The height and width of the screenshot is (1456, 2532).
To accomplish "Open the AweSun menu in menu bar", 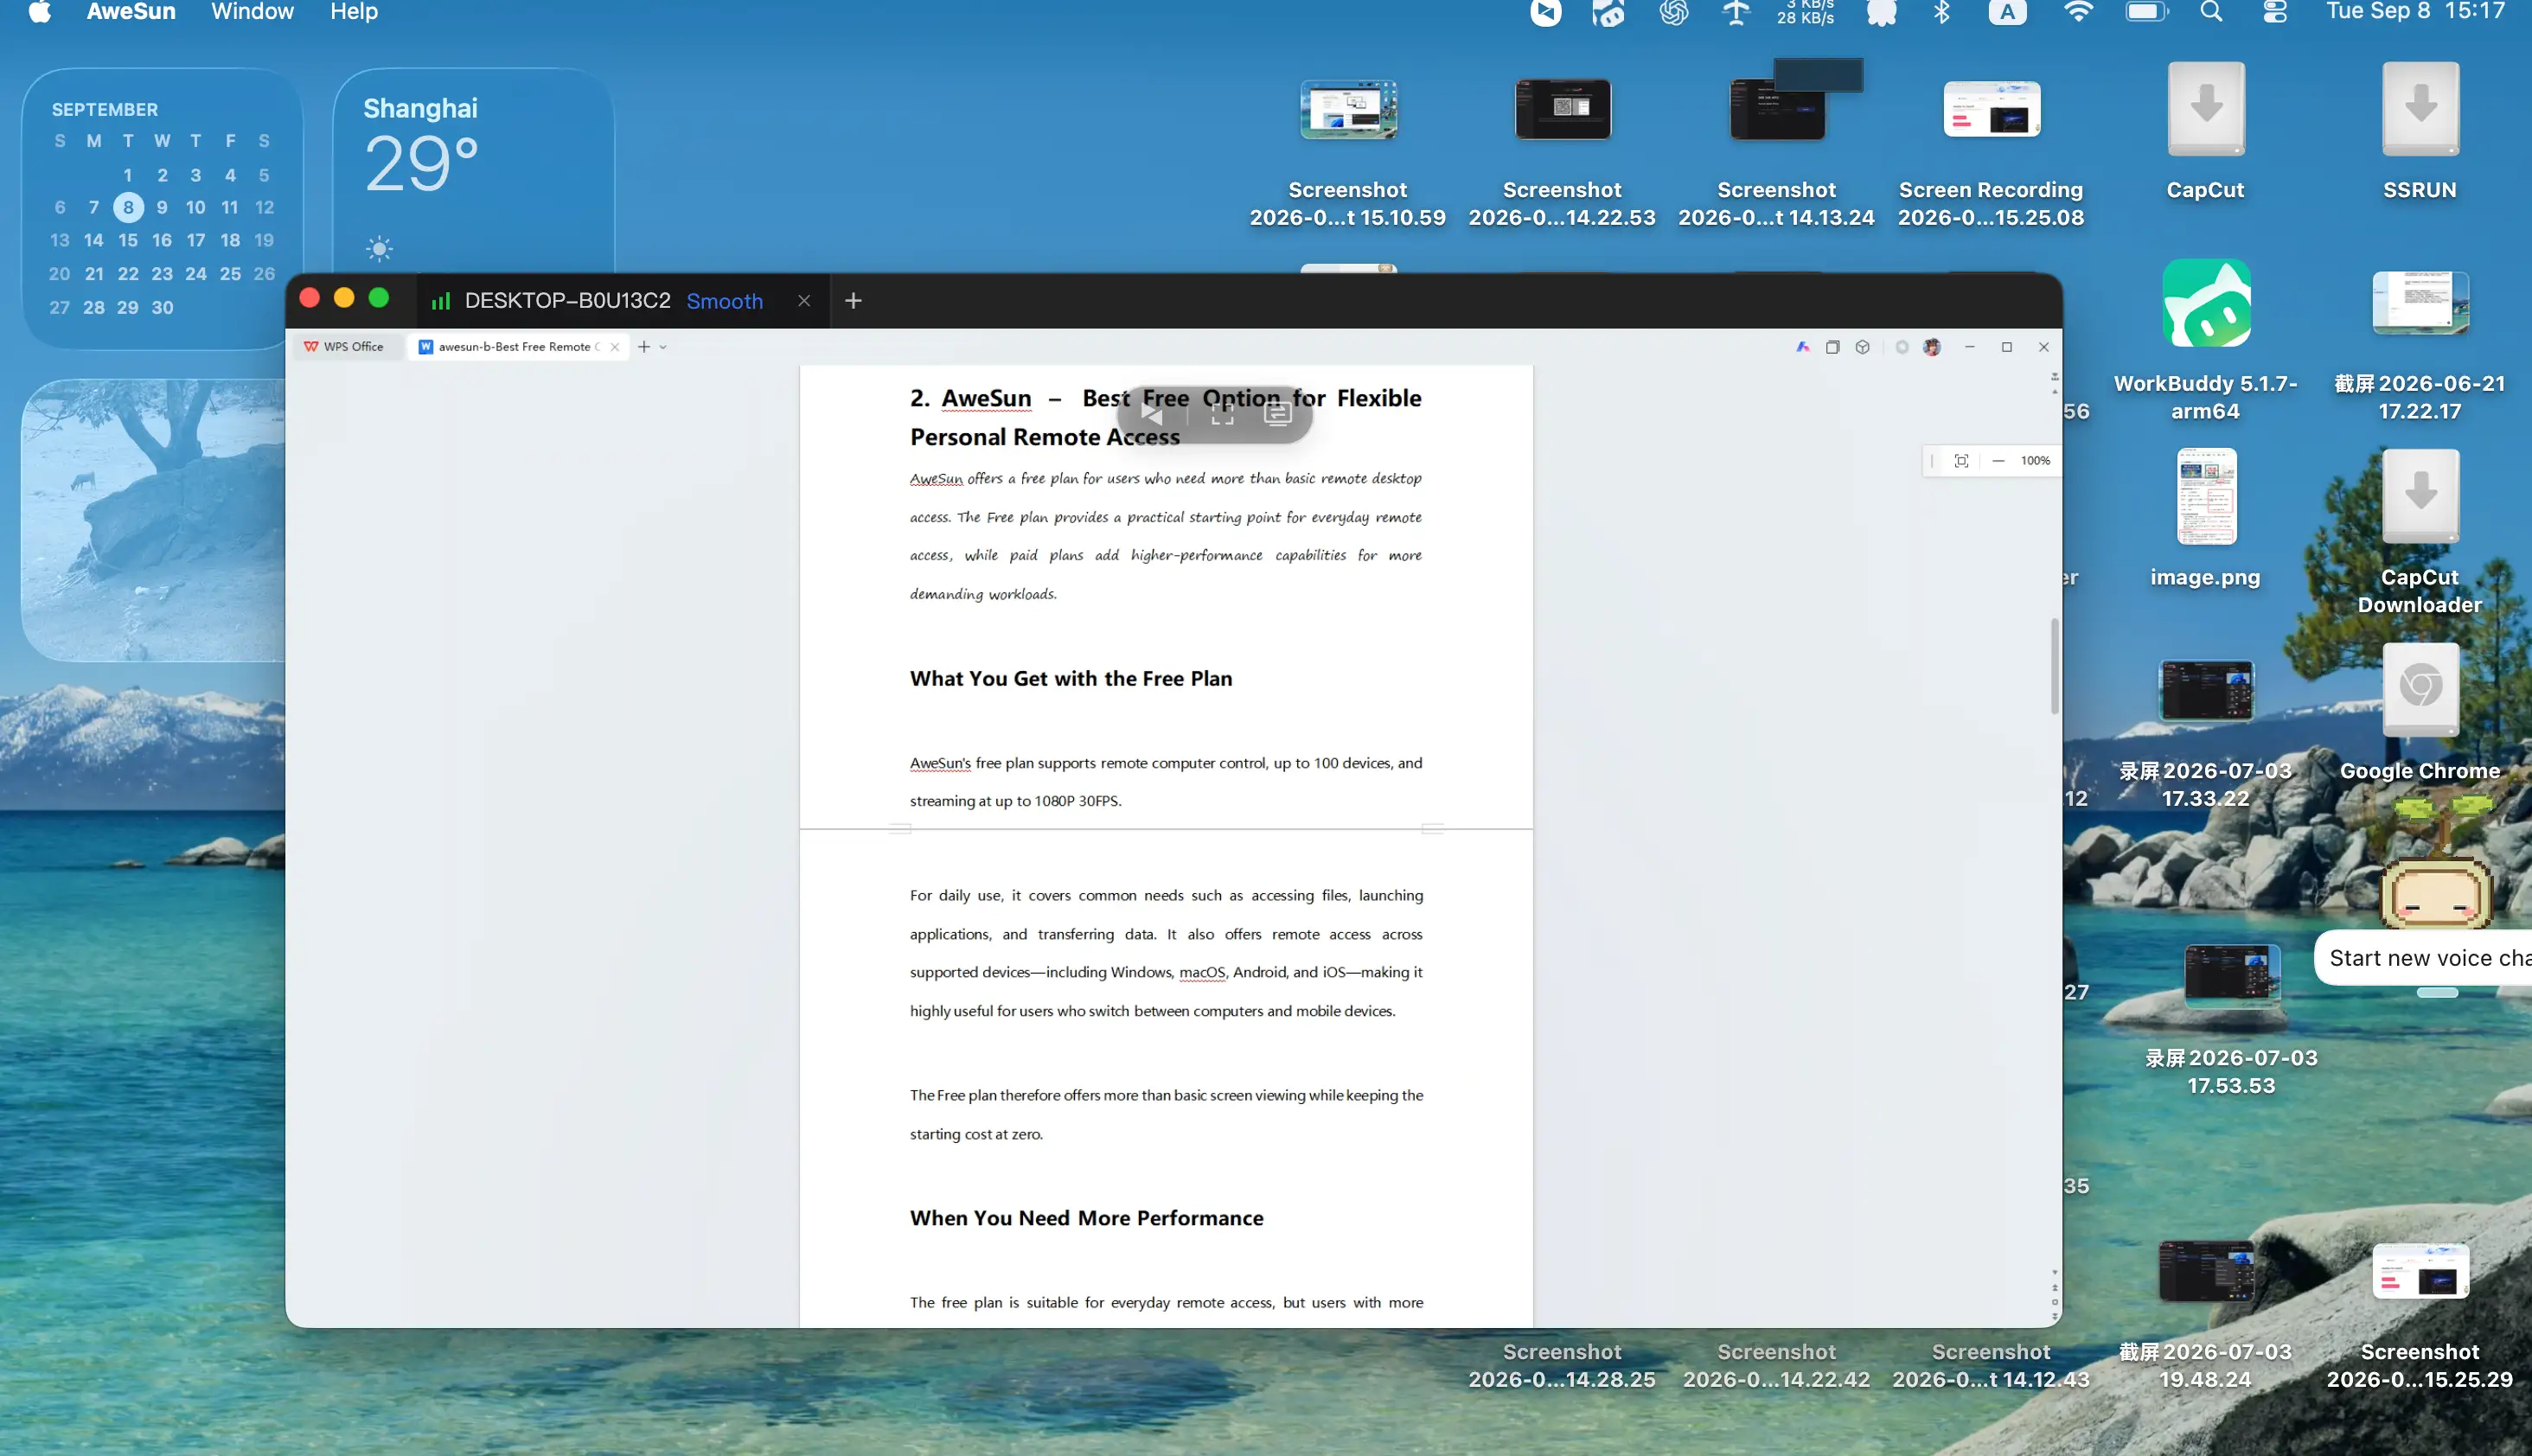I will [x=131, y=12].
